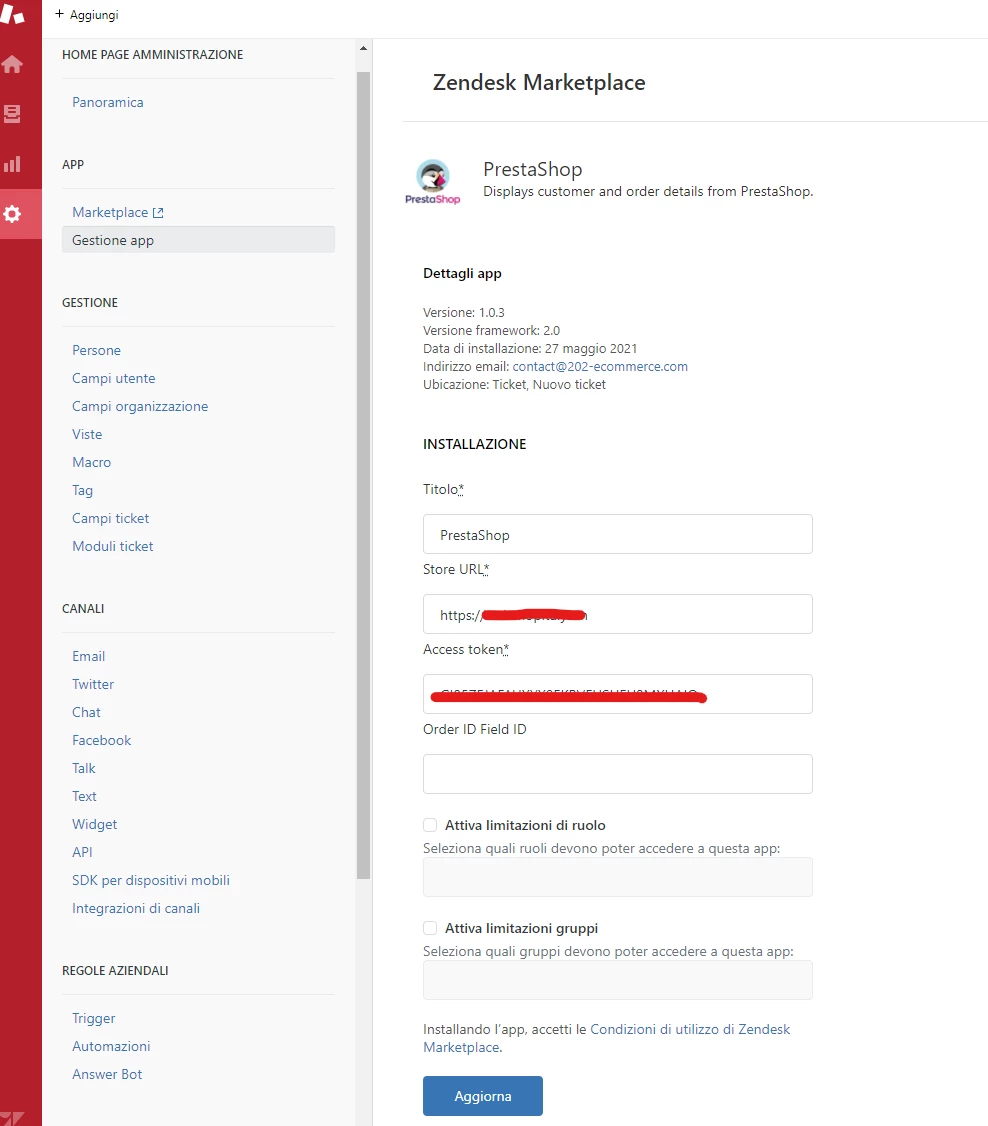
Task: Open Campi ticket page
Action: coord(111,518)
